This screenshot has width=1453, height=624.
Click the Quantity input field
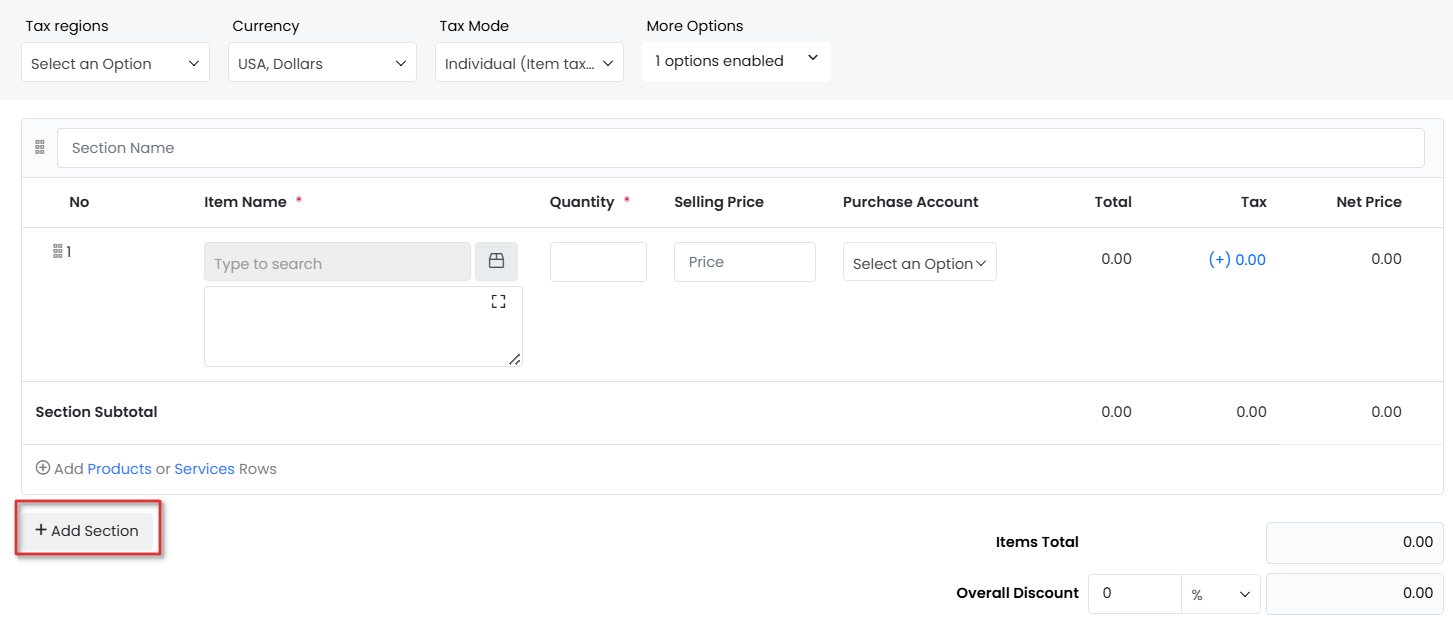pyautogui.click(x=598, y=262)
